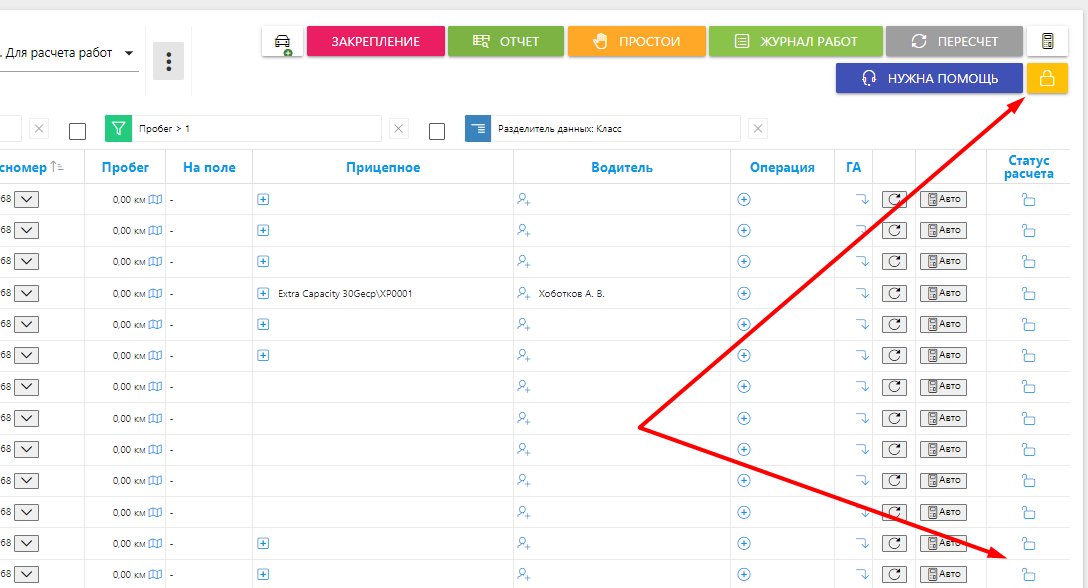Image resolution: width=1088 pixels, height=588 pixels.
Task: Open ЖУРНАЛ РАБОТ work log
Action: 796,42
